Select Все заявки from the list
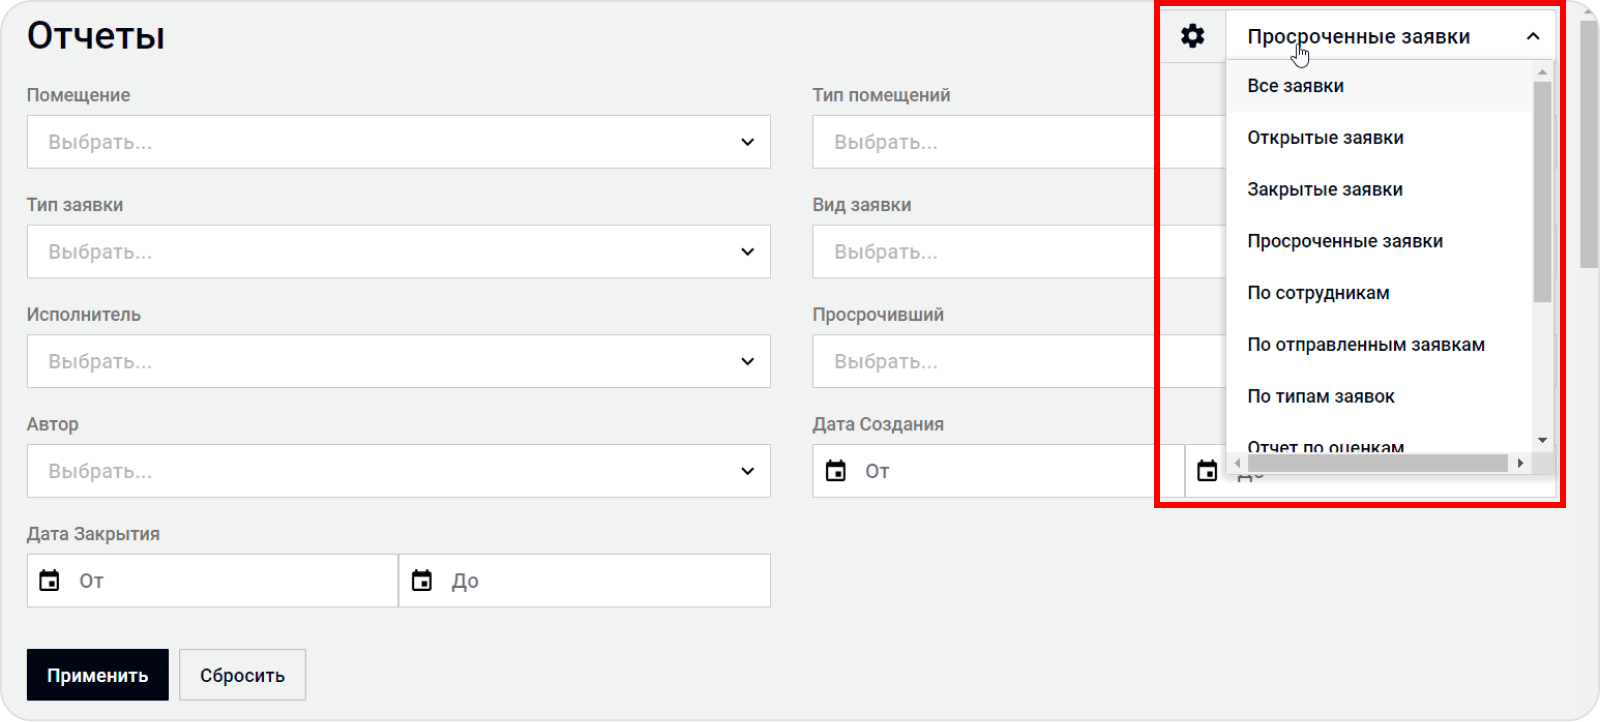This screenshot has height=722, width=1600. (x=1295, y=86)
